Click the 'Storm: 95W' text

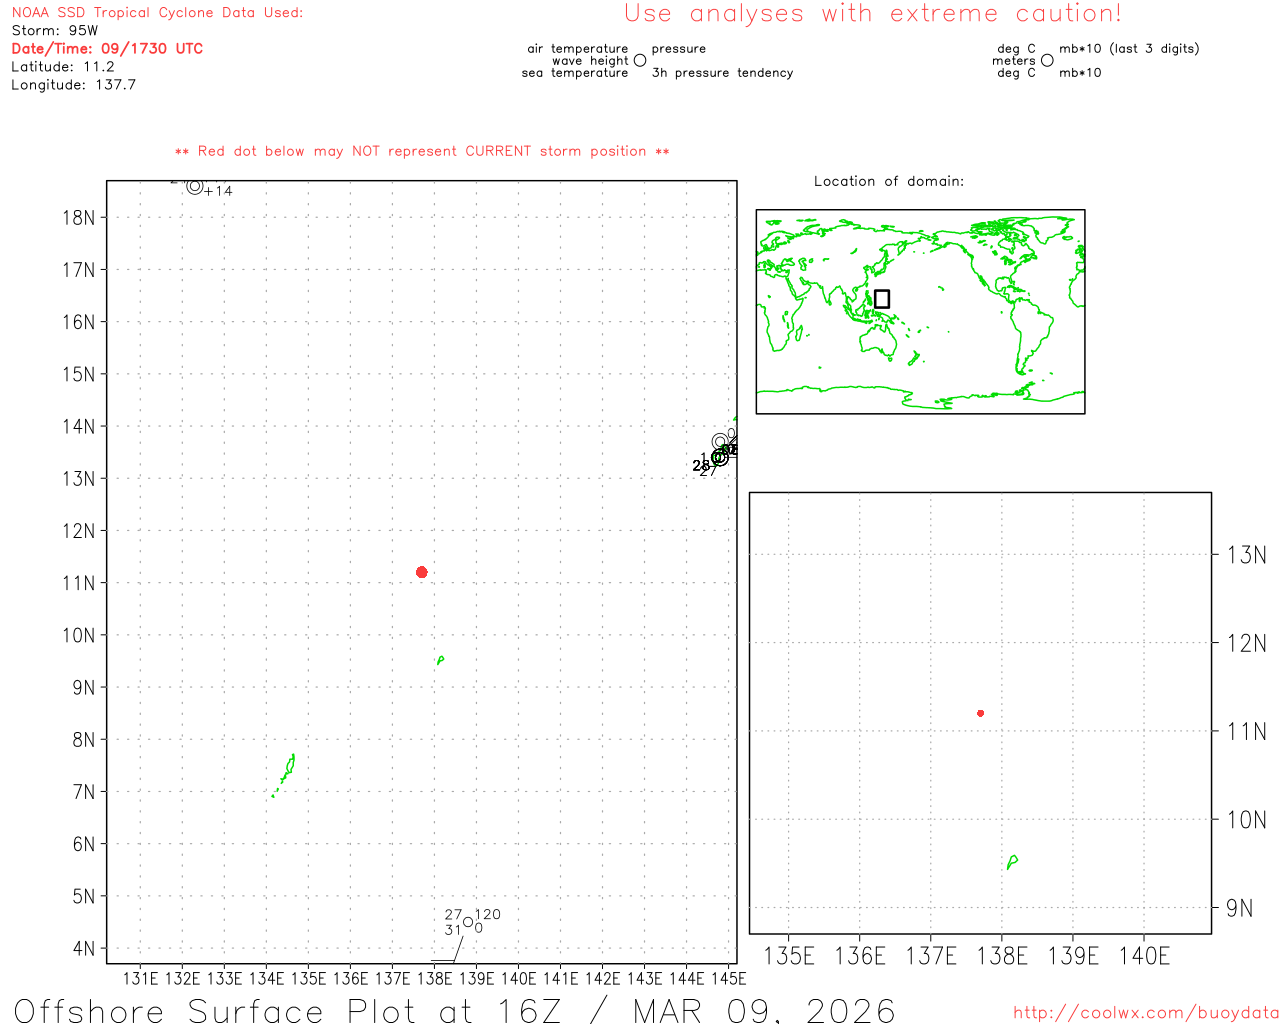55,31
